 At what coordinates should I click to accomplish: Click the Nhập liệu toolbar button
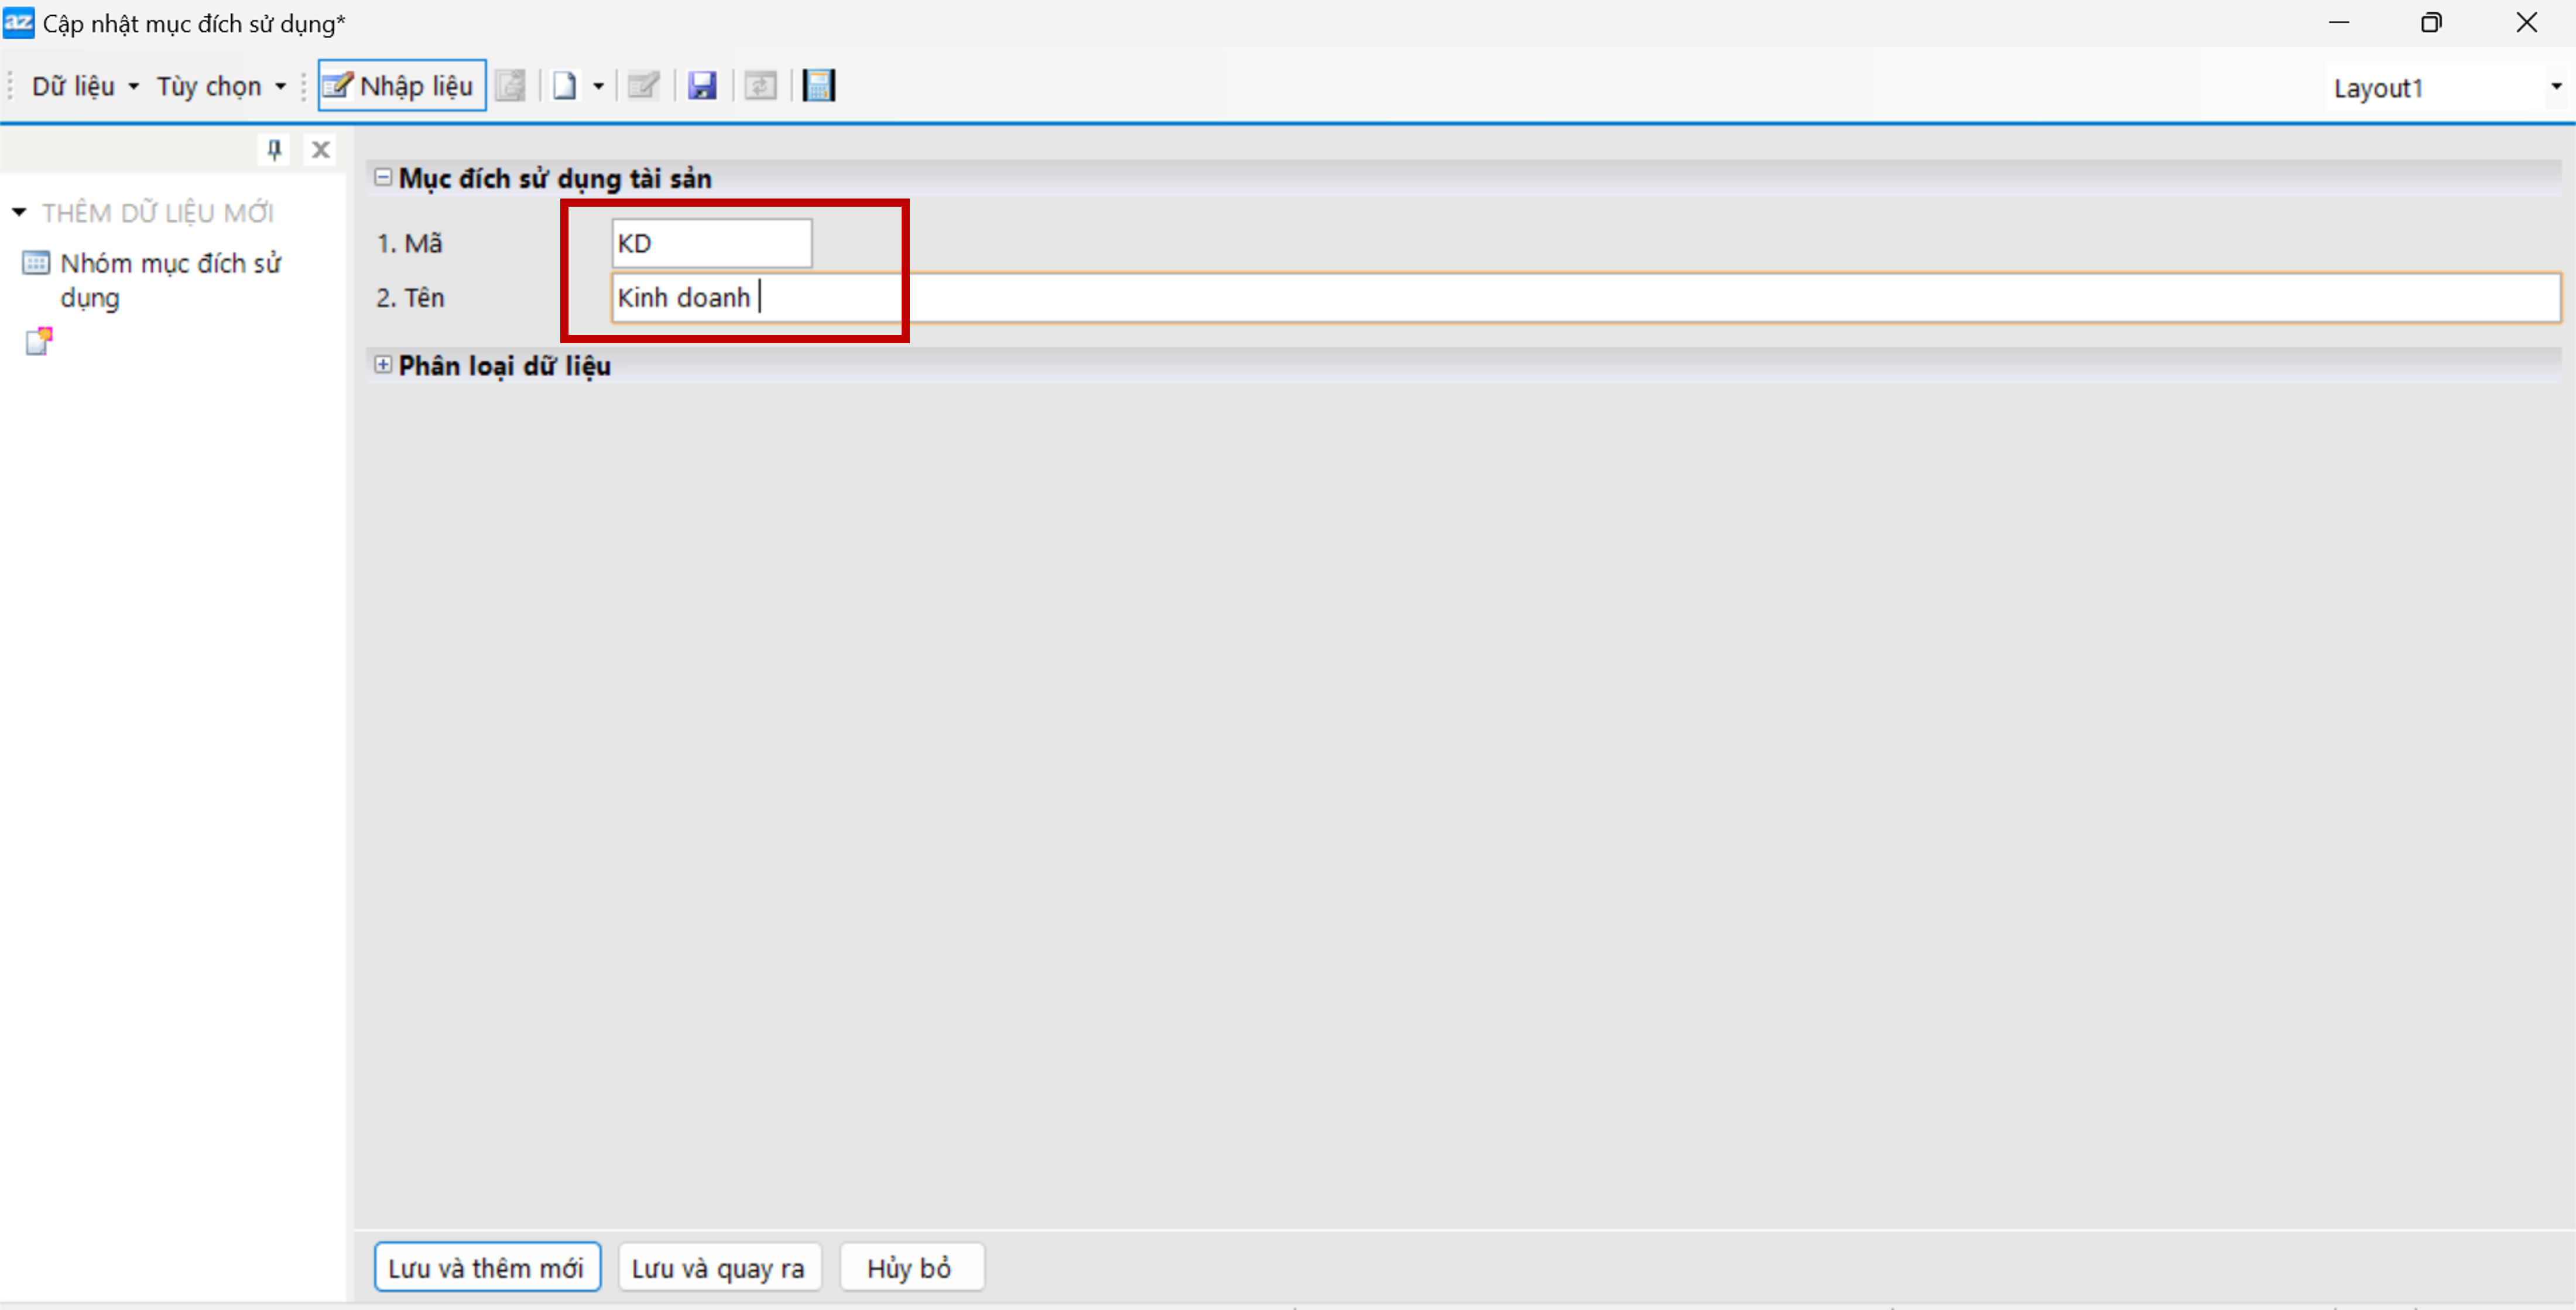401,86
